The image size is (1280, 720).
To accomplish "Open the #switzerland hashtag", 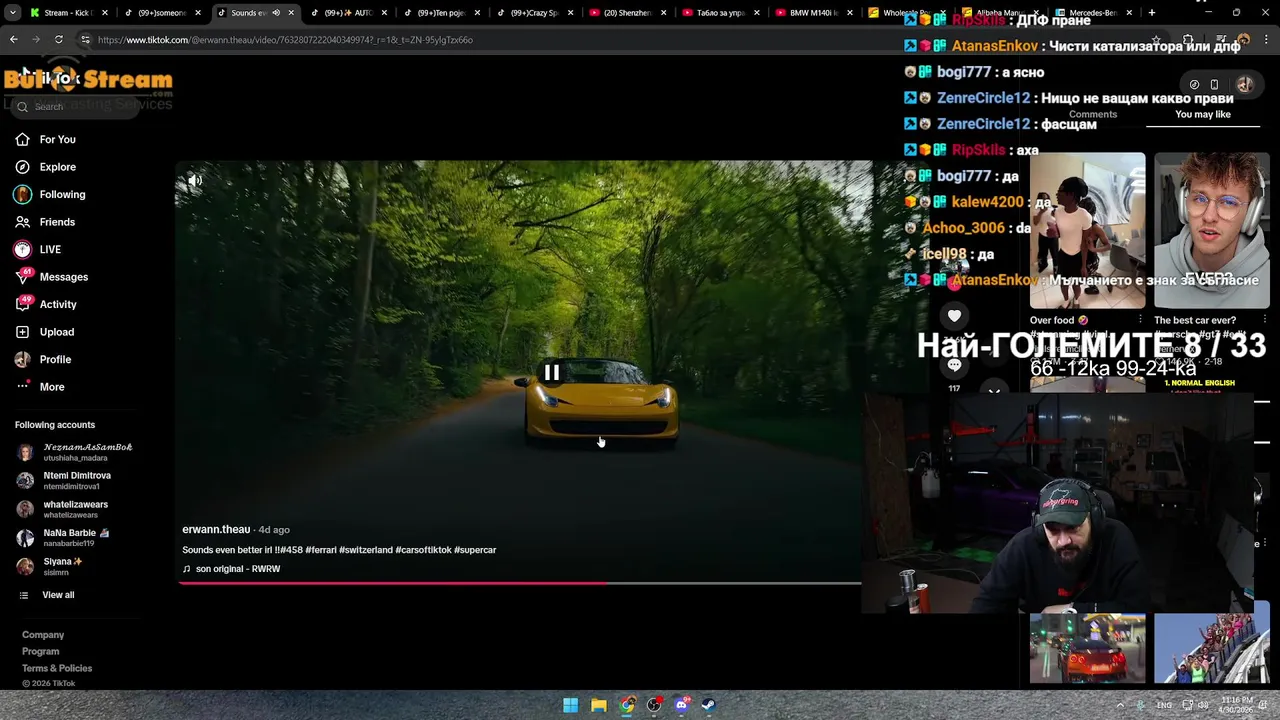I will coord(365,550).
